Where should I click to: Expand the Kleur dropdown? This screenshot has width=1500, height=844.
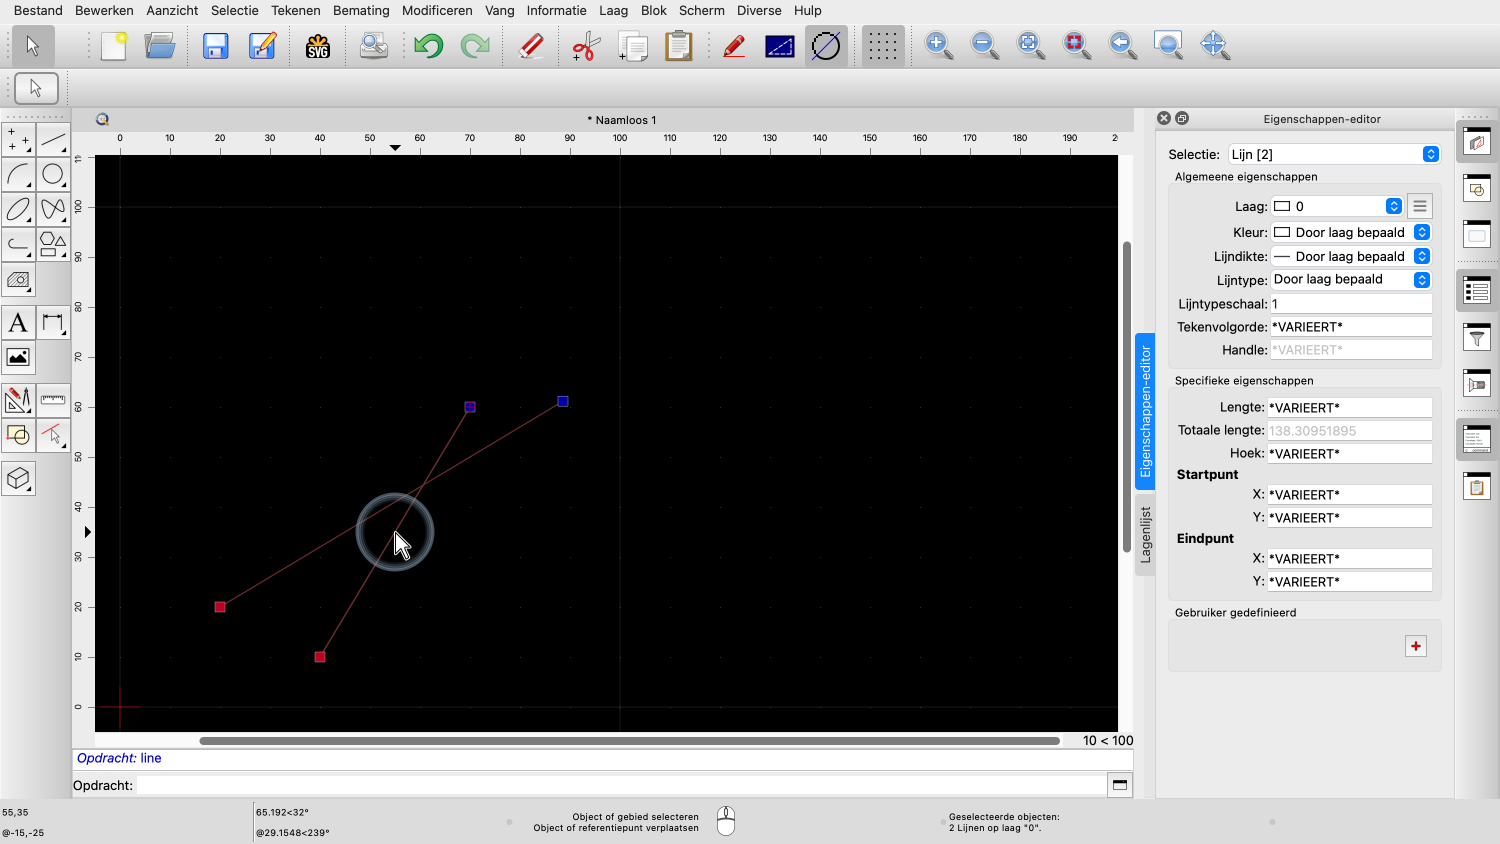tap(1350, 232)
